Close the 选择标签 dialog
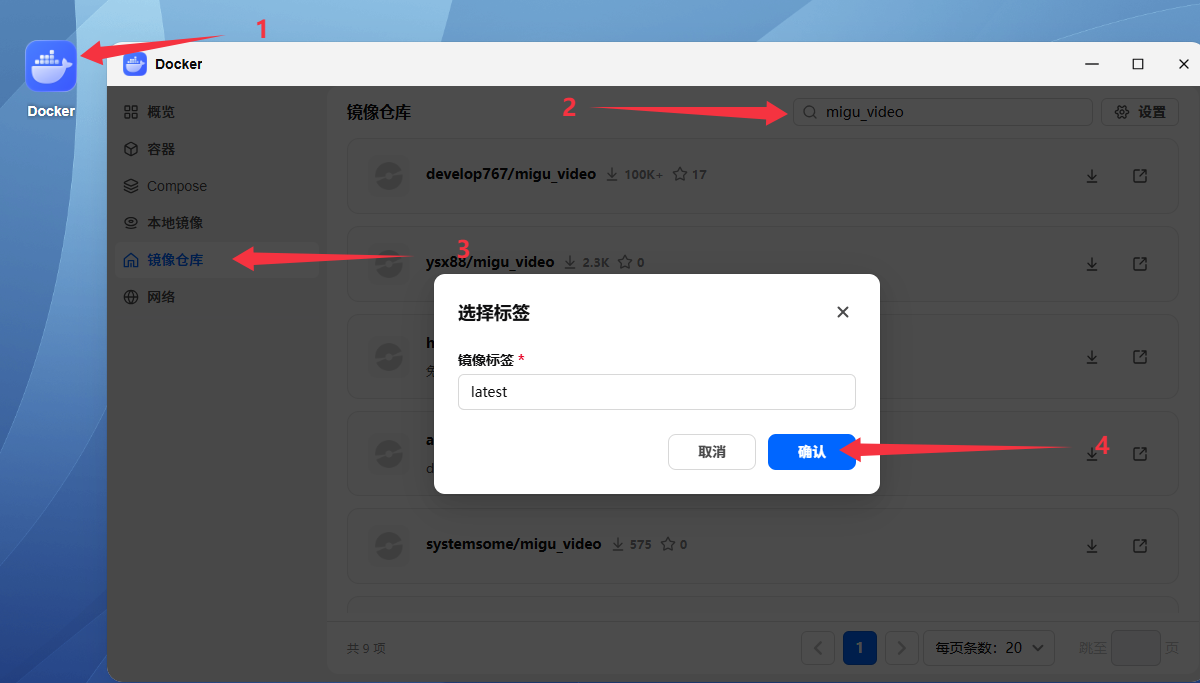The image size is (1200, 683). coord(843,312)
